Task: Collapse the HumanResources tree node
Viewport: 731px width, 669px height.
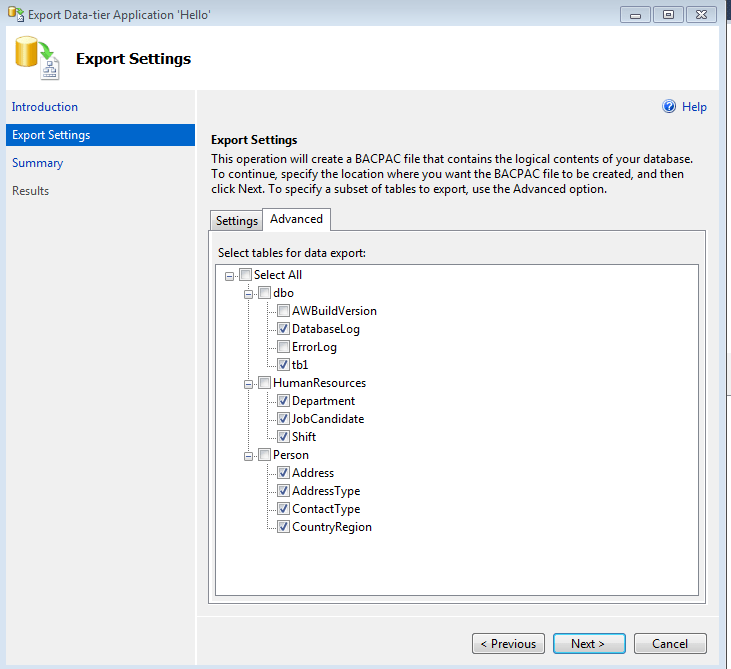Action: coord(249,383)
